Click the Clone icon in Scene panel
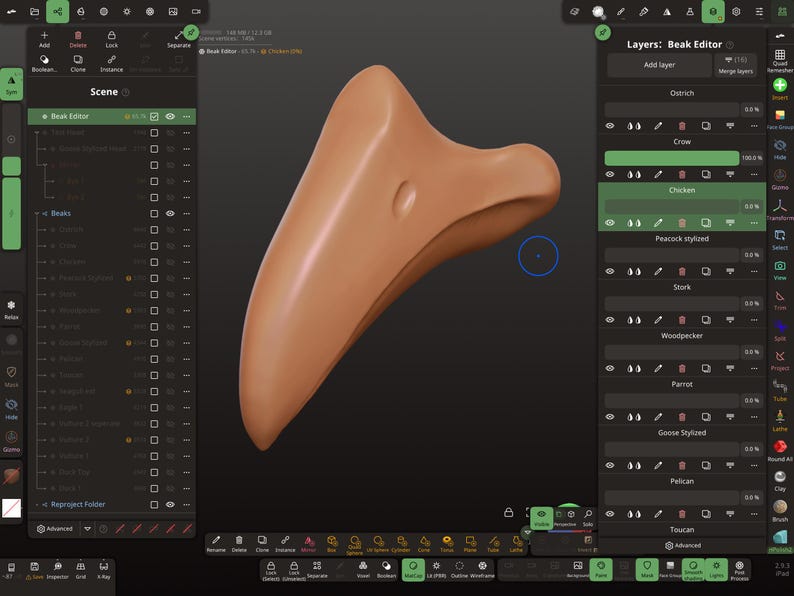Screen dimensions: 794x596 click(x=78, y=63)
